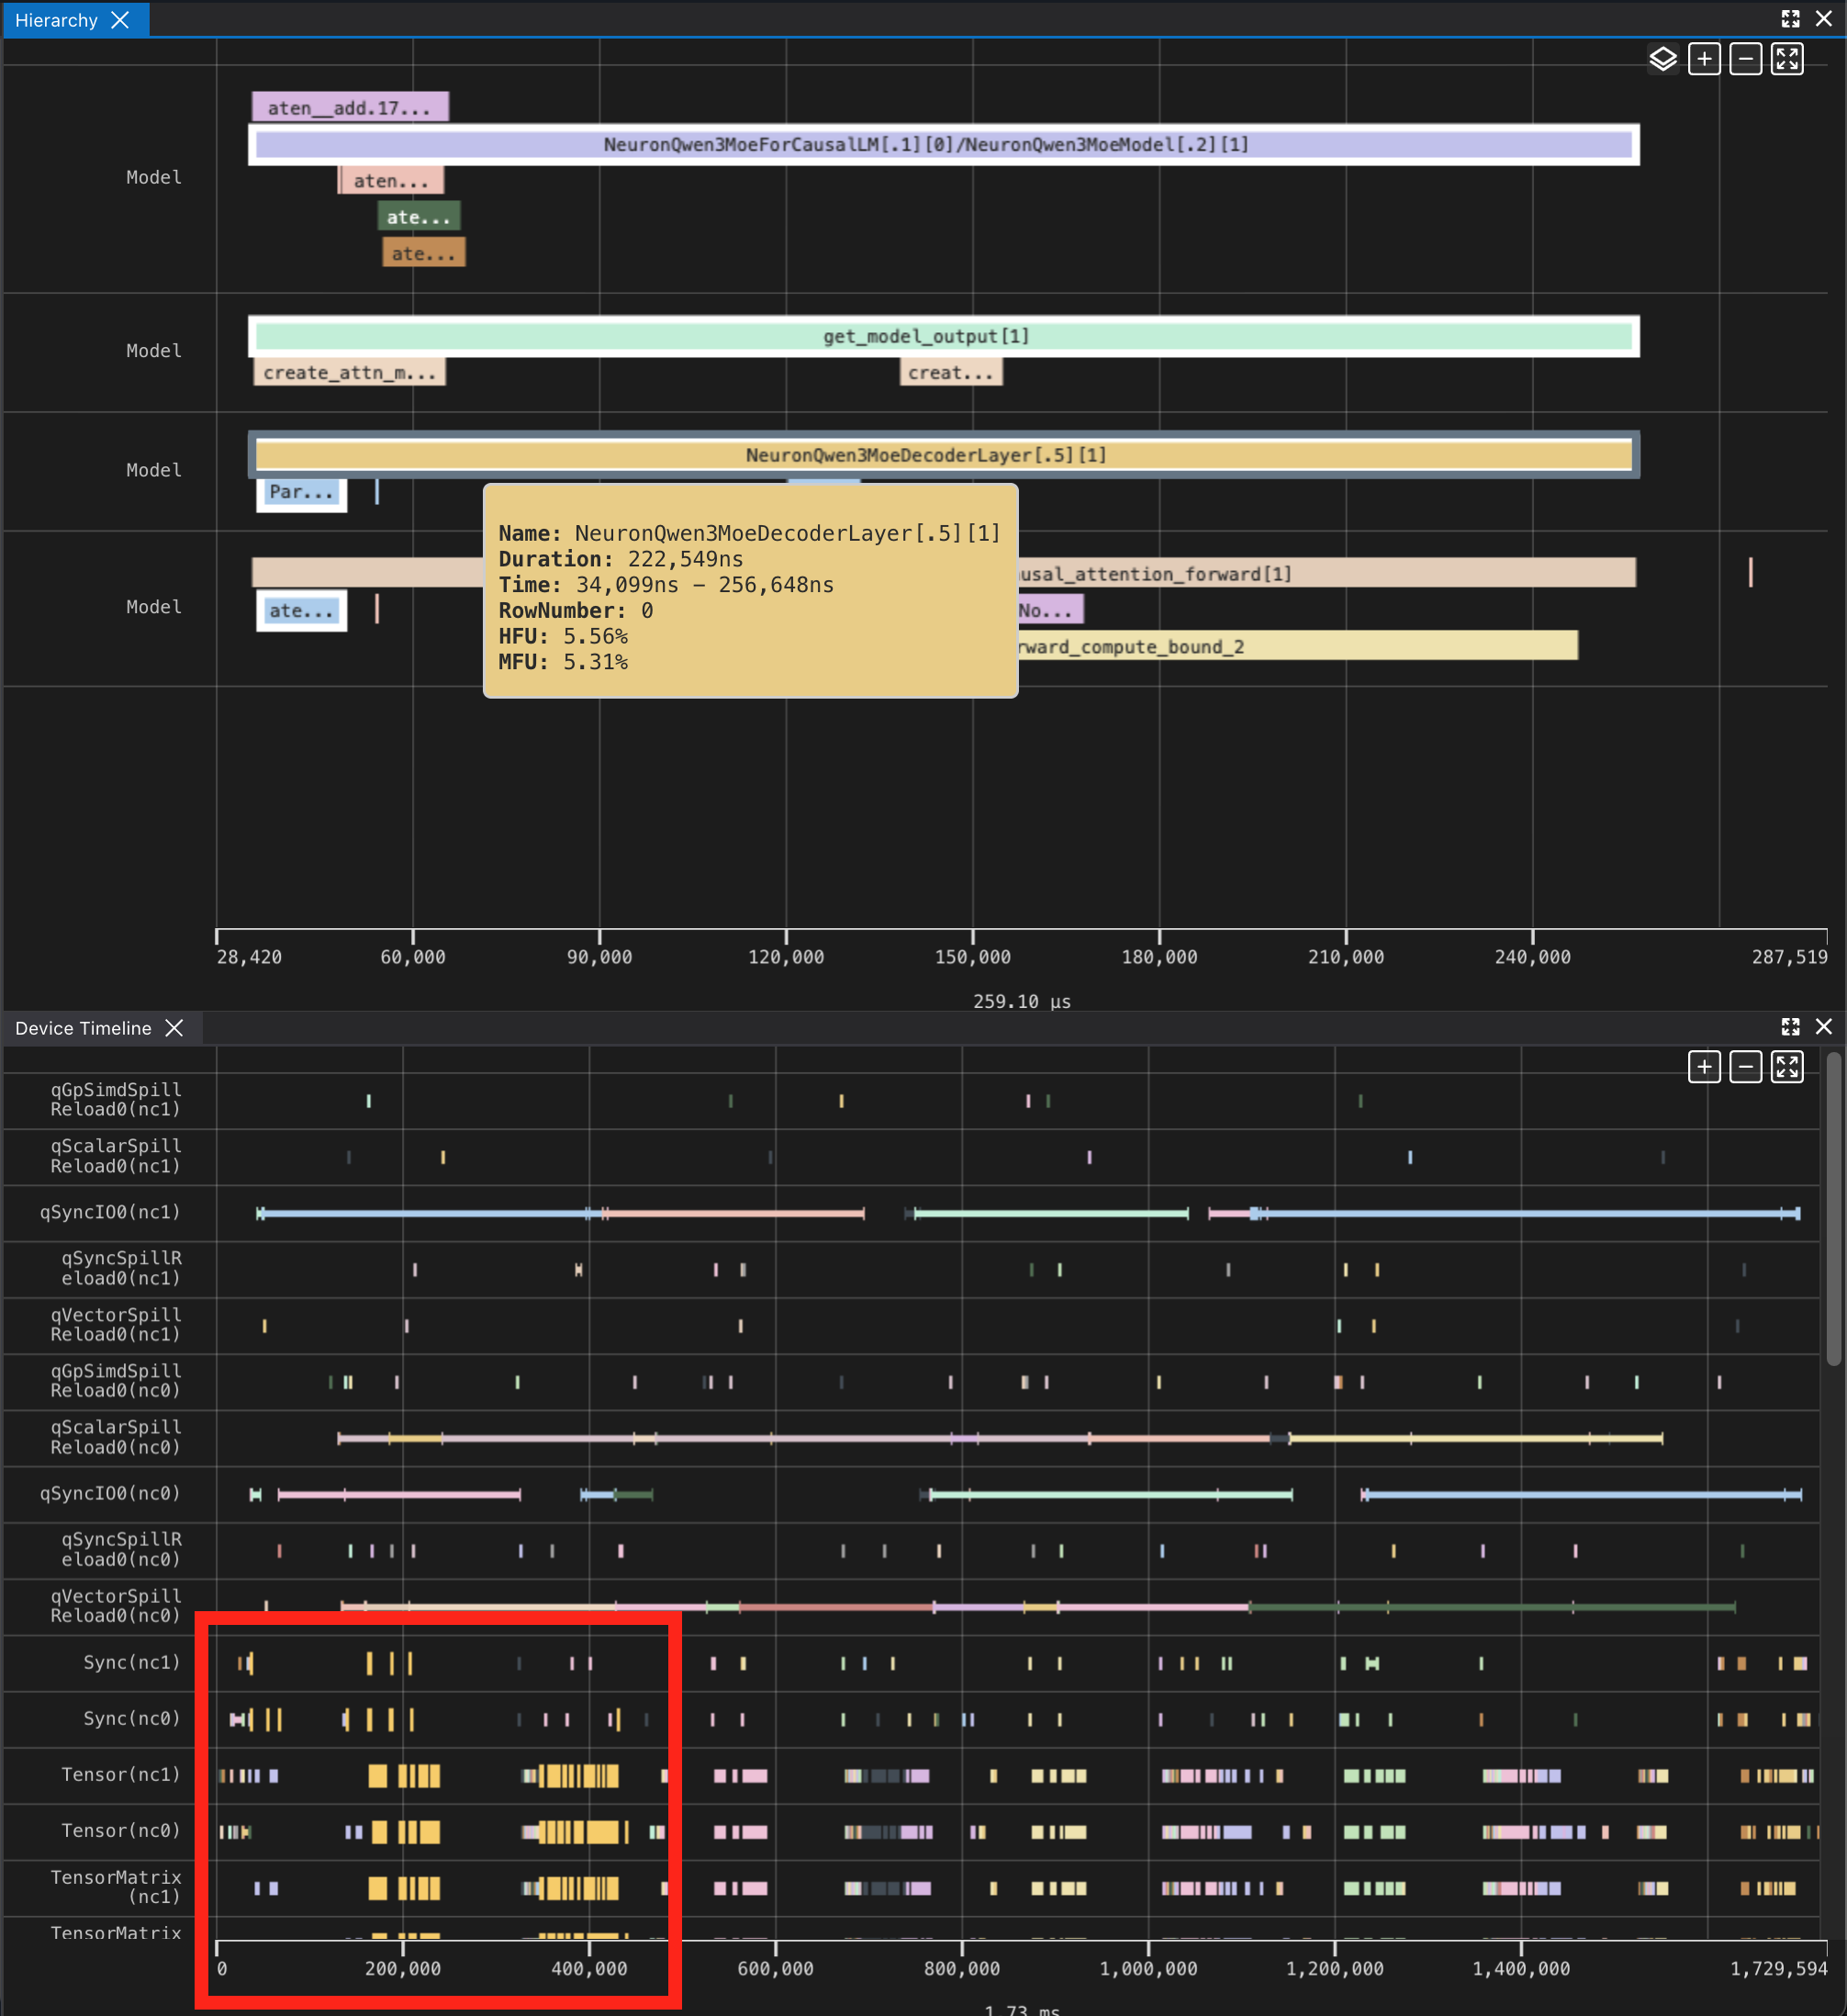This screenshot has width=1847, height=2016.
Task: Expand the Hierarchy panel to fullscreen
Action: [1790, 18]
